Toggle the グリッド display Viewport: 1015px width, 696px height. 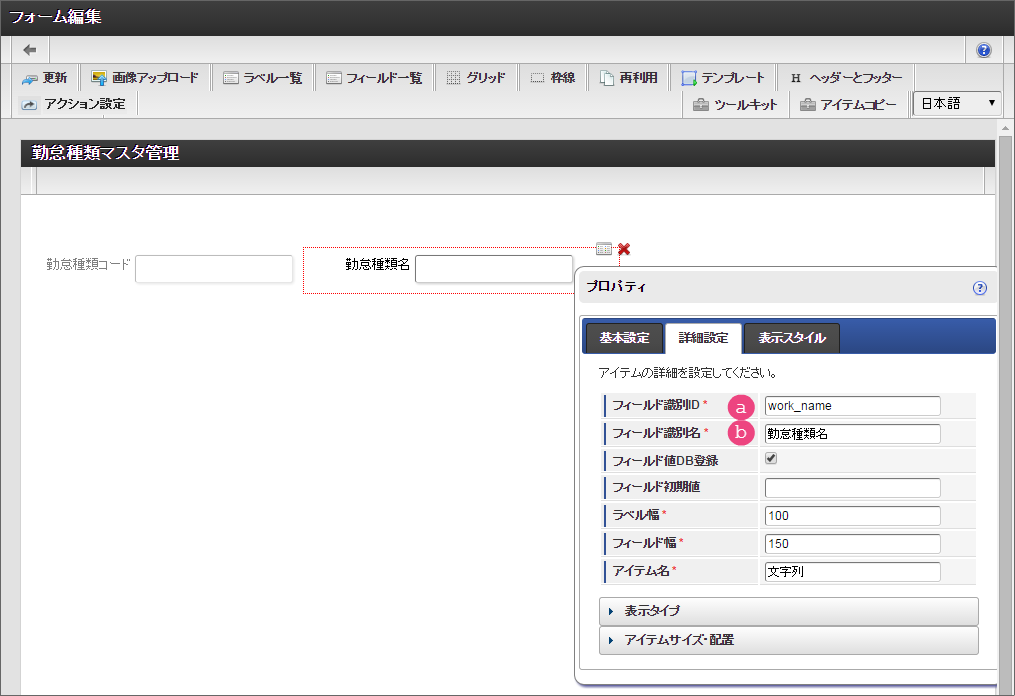476,78
